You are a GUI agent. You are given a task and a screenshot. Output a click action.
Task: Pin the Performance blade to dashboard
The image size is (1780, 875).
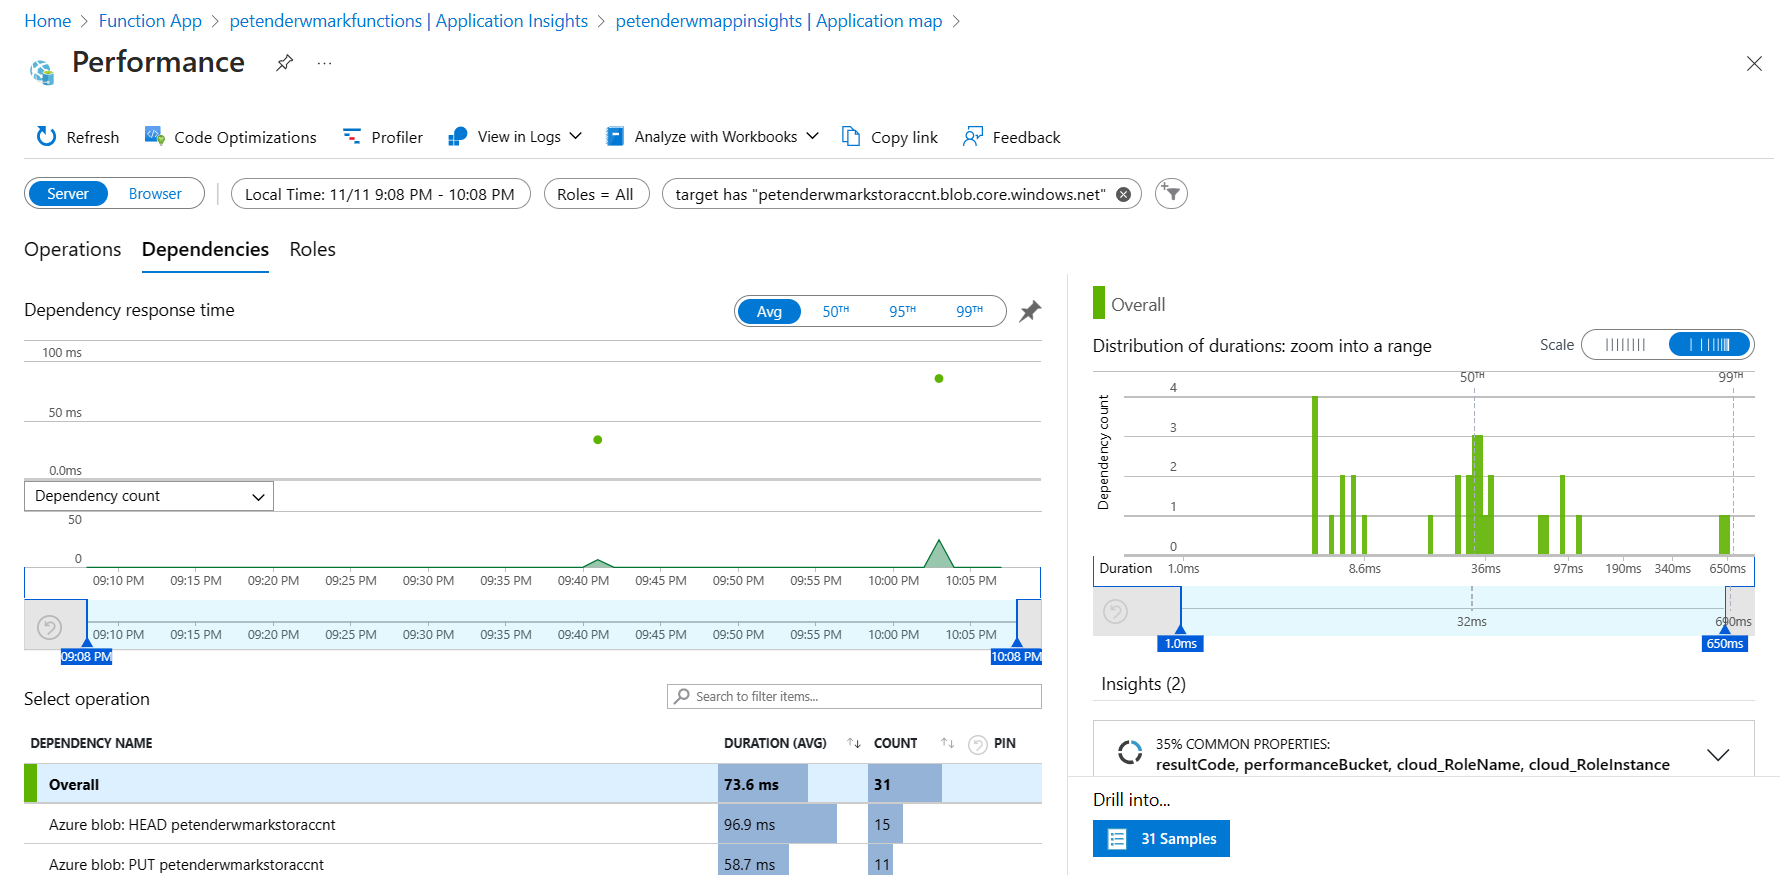pyautogui.click(x=285, y=63)
